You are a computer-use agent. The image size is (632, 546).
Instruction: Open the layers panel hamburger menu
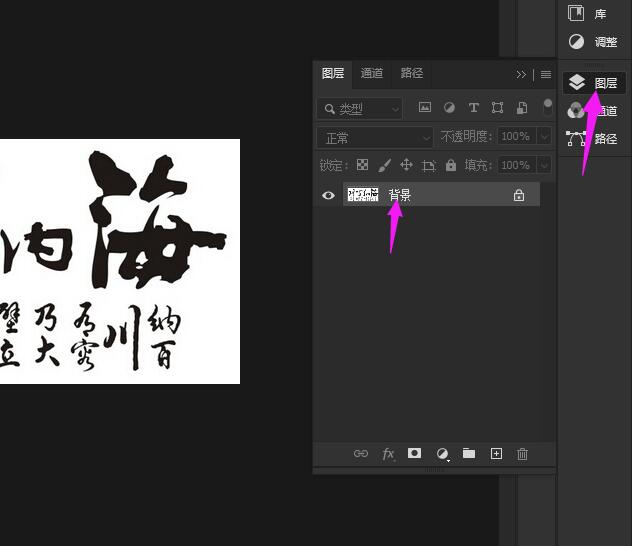(546, 75)
